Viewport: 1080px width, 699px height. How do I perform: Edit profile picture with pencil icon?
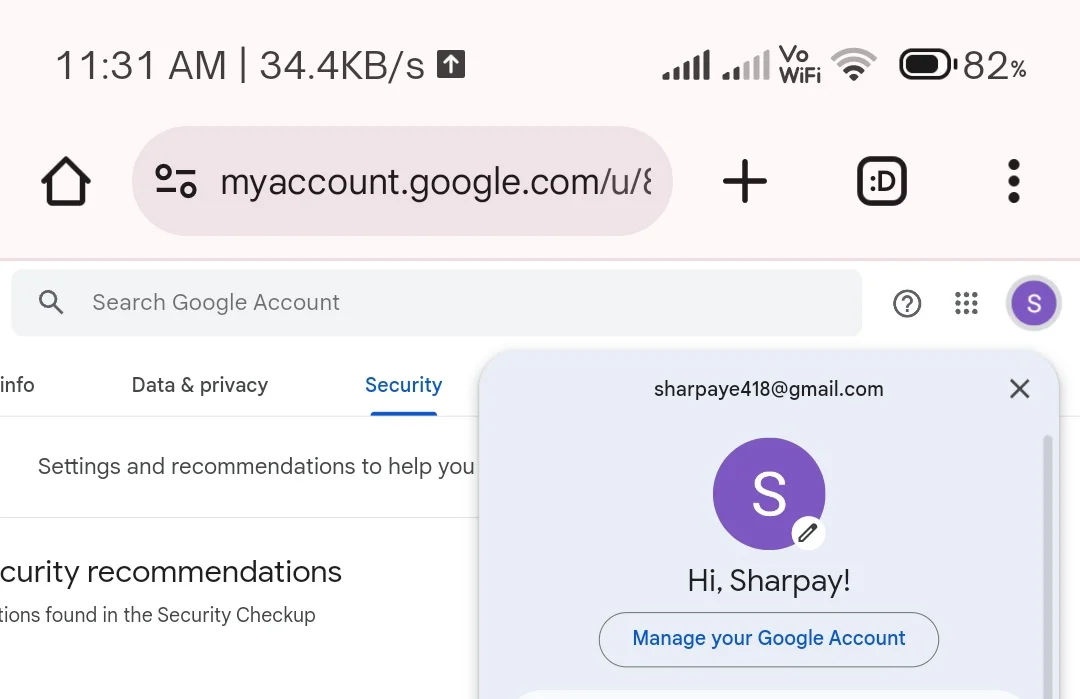[x=808, y=532]
